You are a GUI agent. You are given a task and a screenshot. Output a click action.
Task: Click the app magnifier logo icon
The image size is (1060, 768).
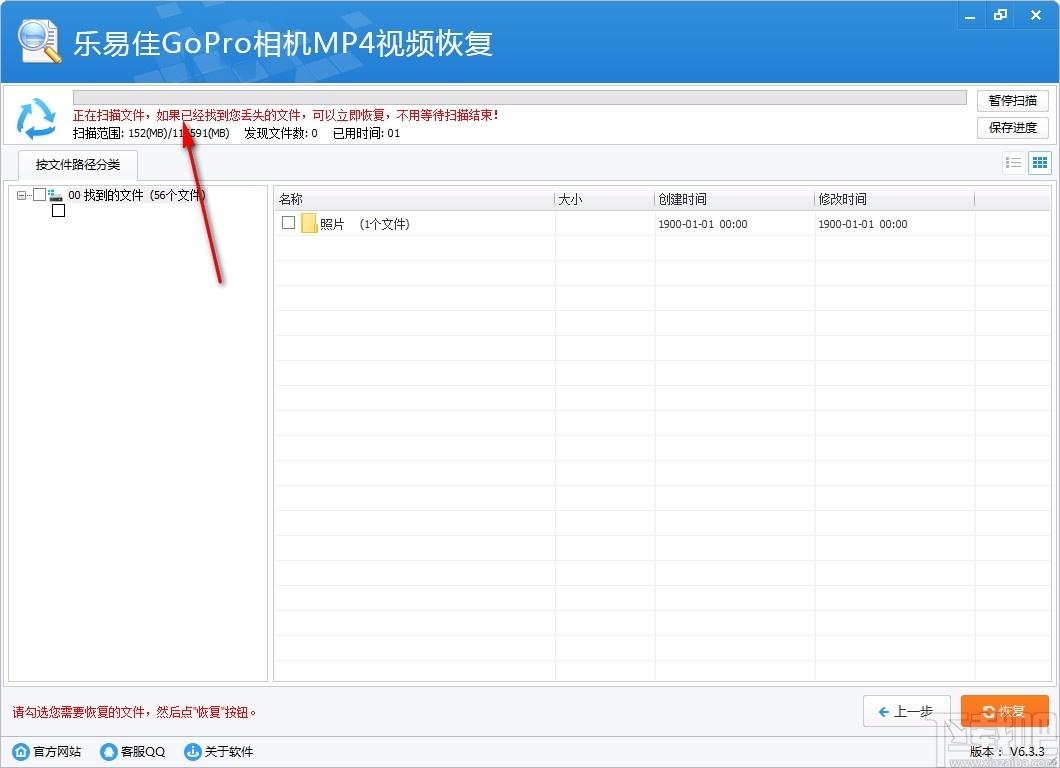(x=39, y=42)
